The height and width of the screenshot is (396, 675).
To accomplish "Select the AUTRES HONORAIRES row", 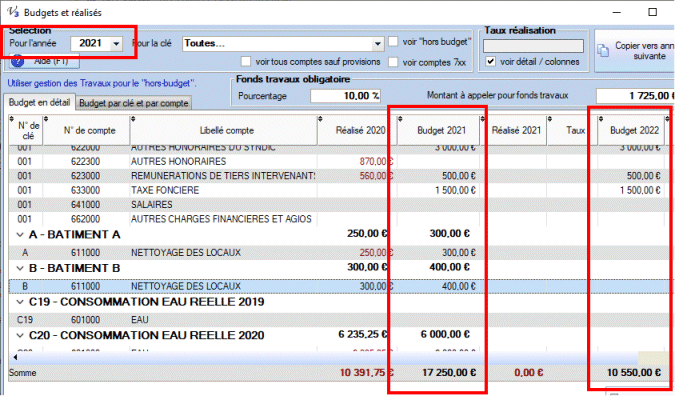I will click(x=340, y=161).
